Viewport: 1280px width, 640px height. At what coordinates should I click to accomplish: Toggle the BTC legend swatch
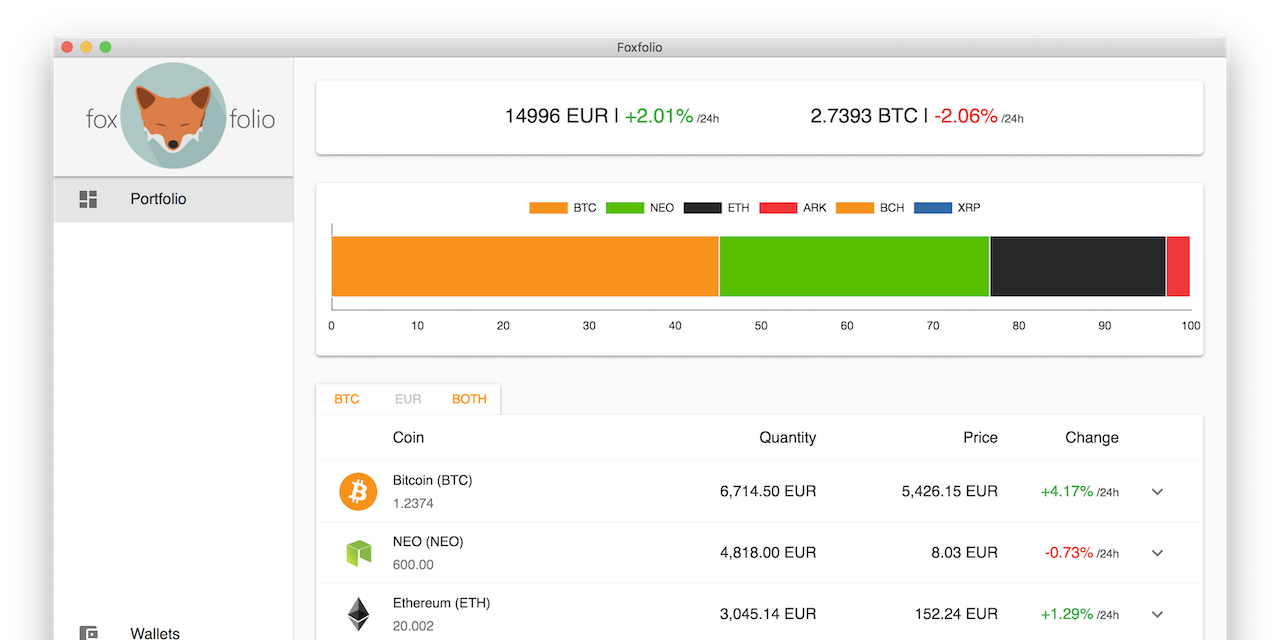(548, 208)
